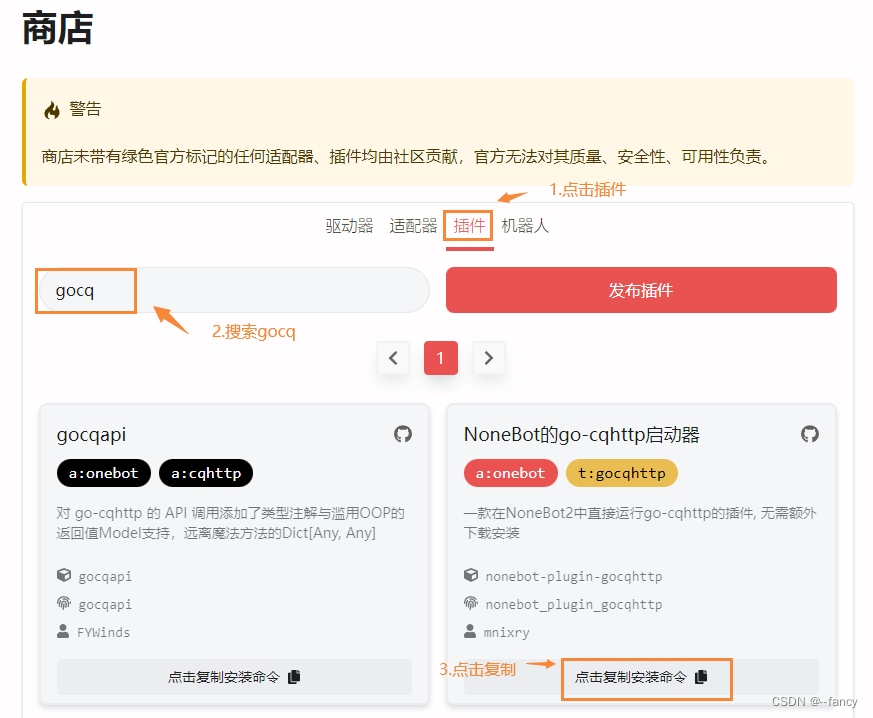Click the flame icon in the 警告 banner
The image size is (873, 718).
pos(51,108)
